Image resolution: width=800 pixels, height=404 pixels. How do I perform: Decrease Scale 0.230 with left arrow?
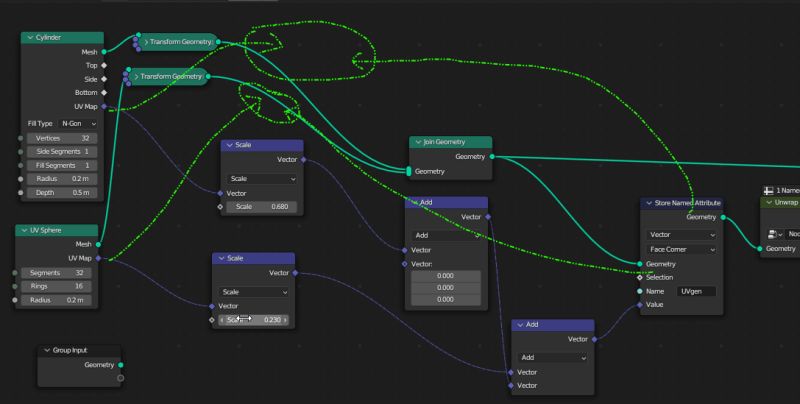click(222, 320)
